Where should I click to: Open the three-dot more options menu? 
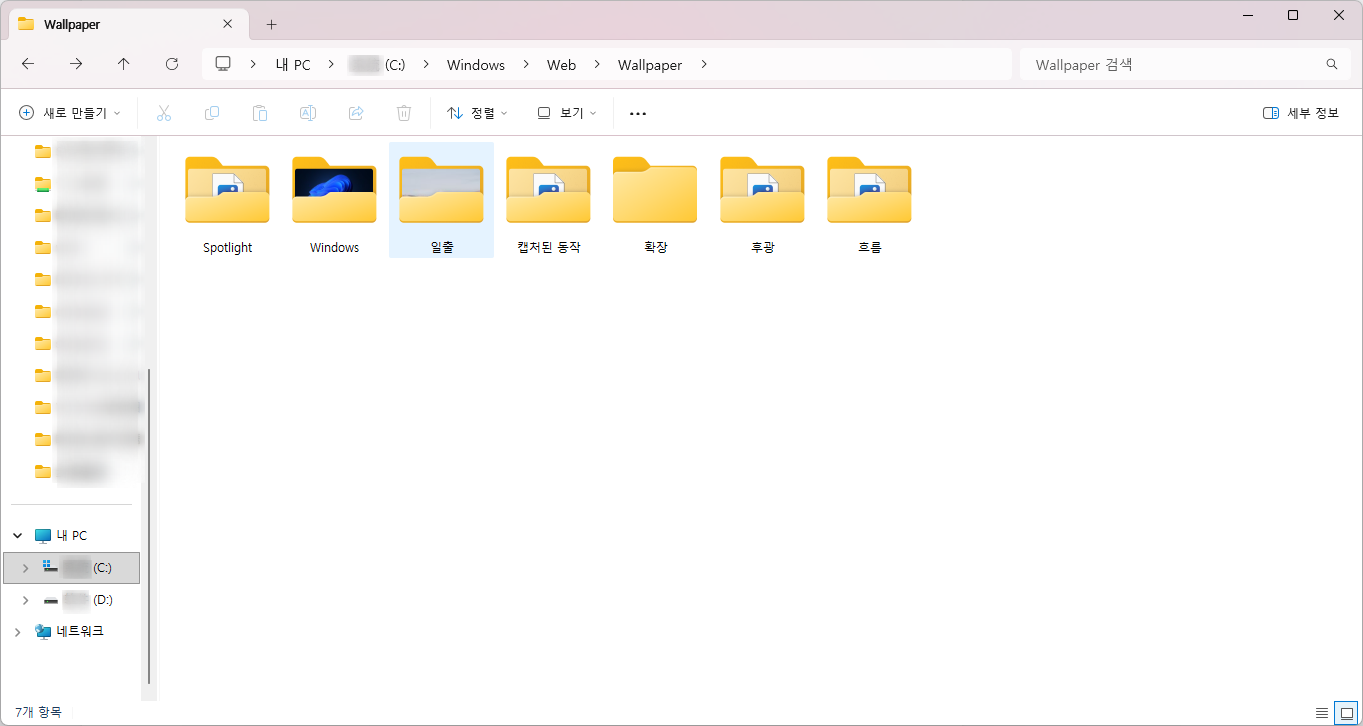click(x=638, y=113)
